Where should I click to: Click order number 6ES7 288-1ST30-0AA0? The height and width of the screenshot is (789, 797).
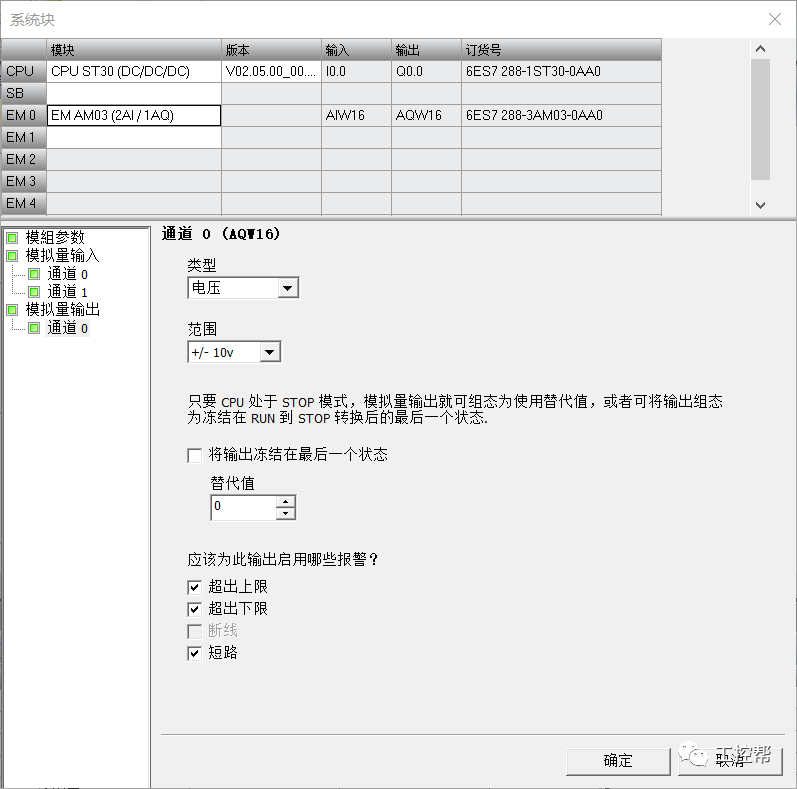point(562,71)
